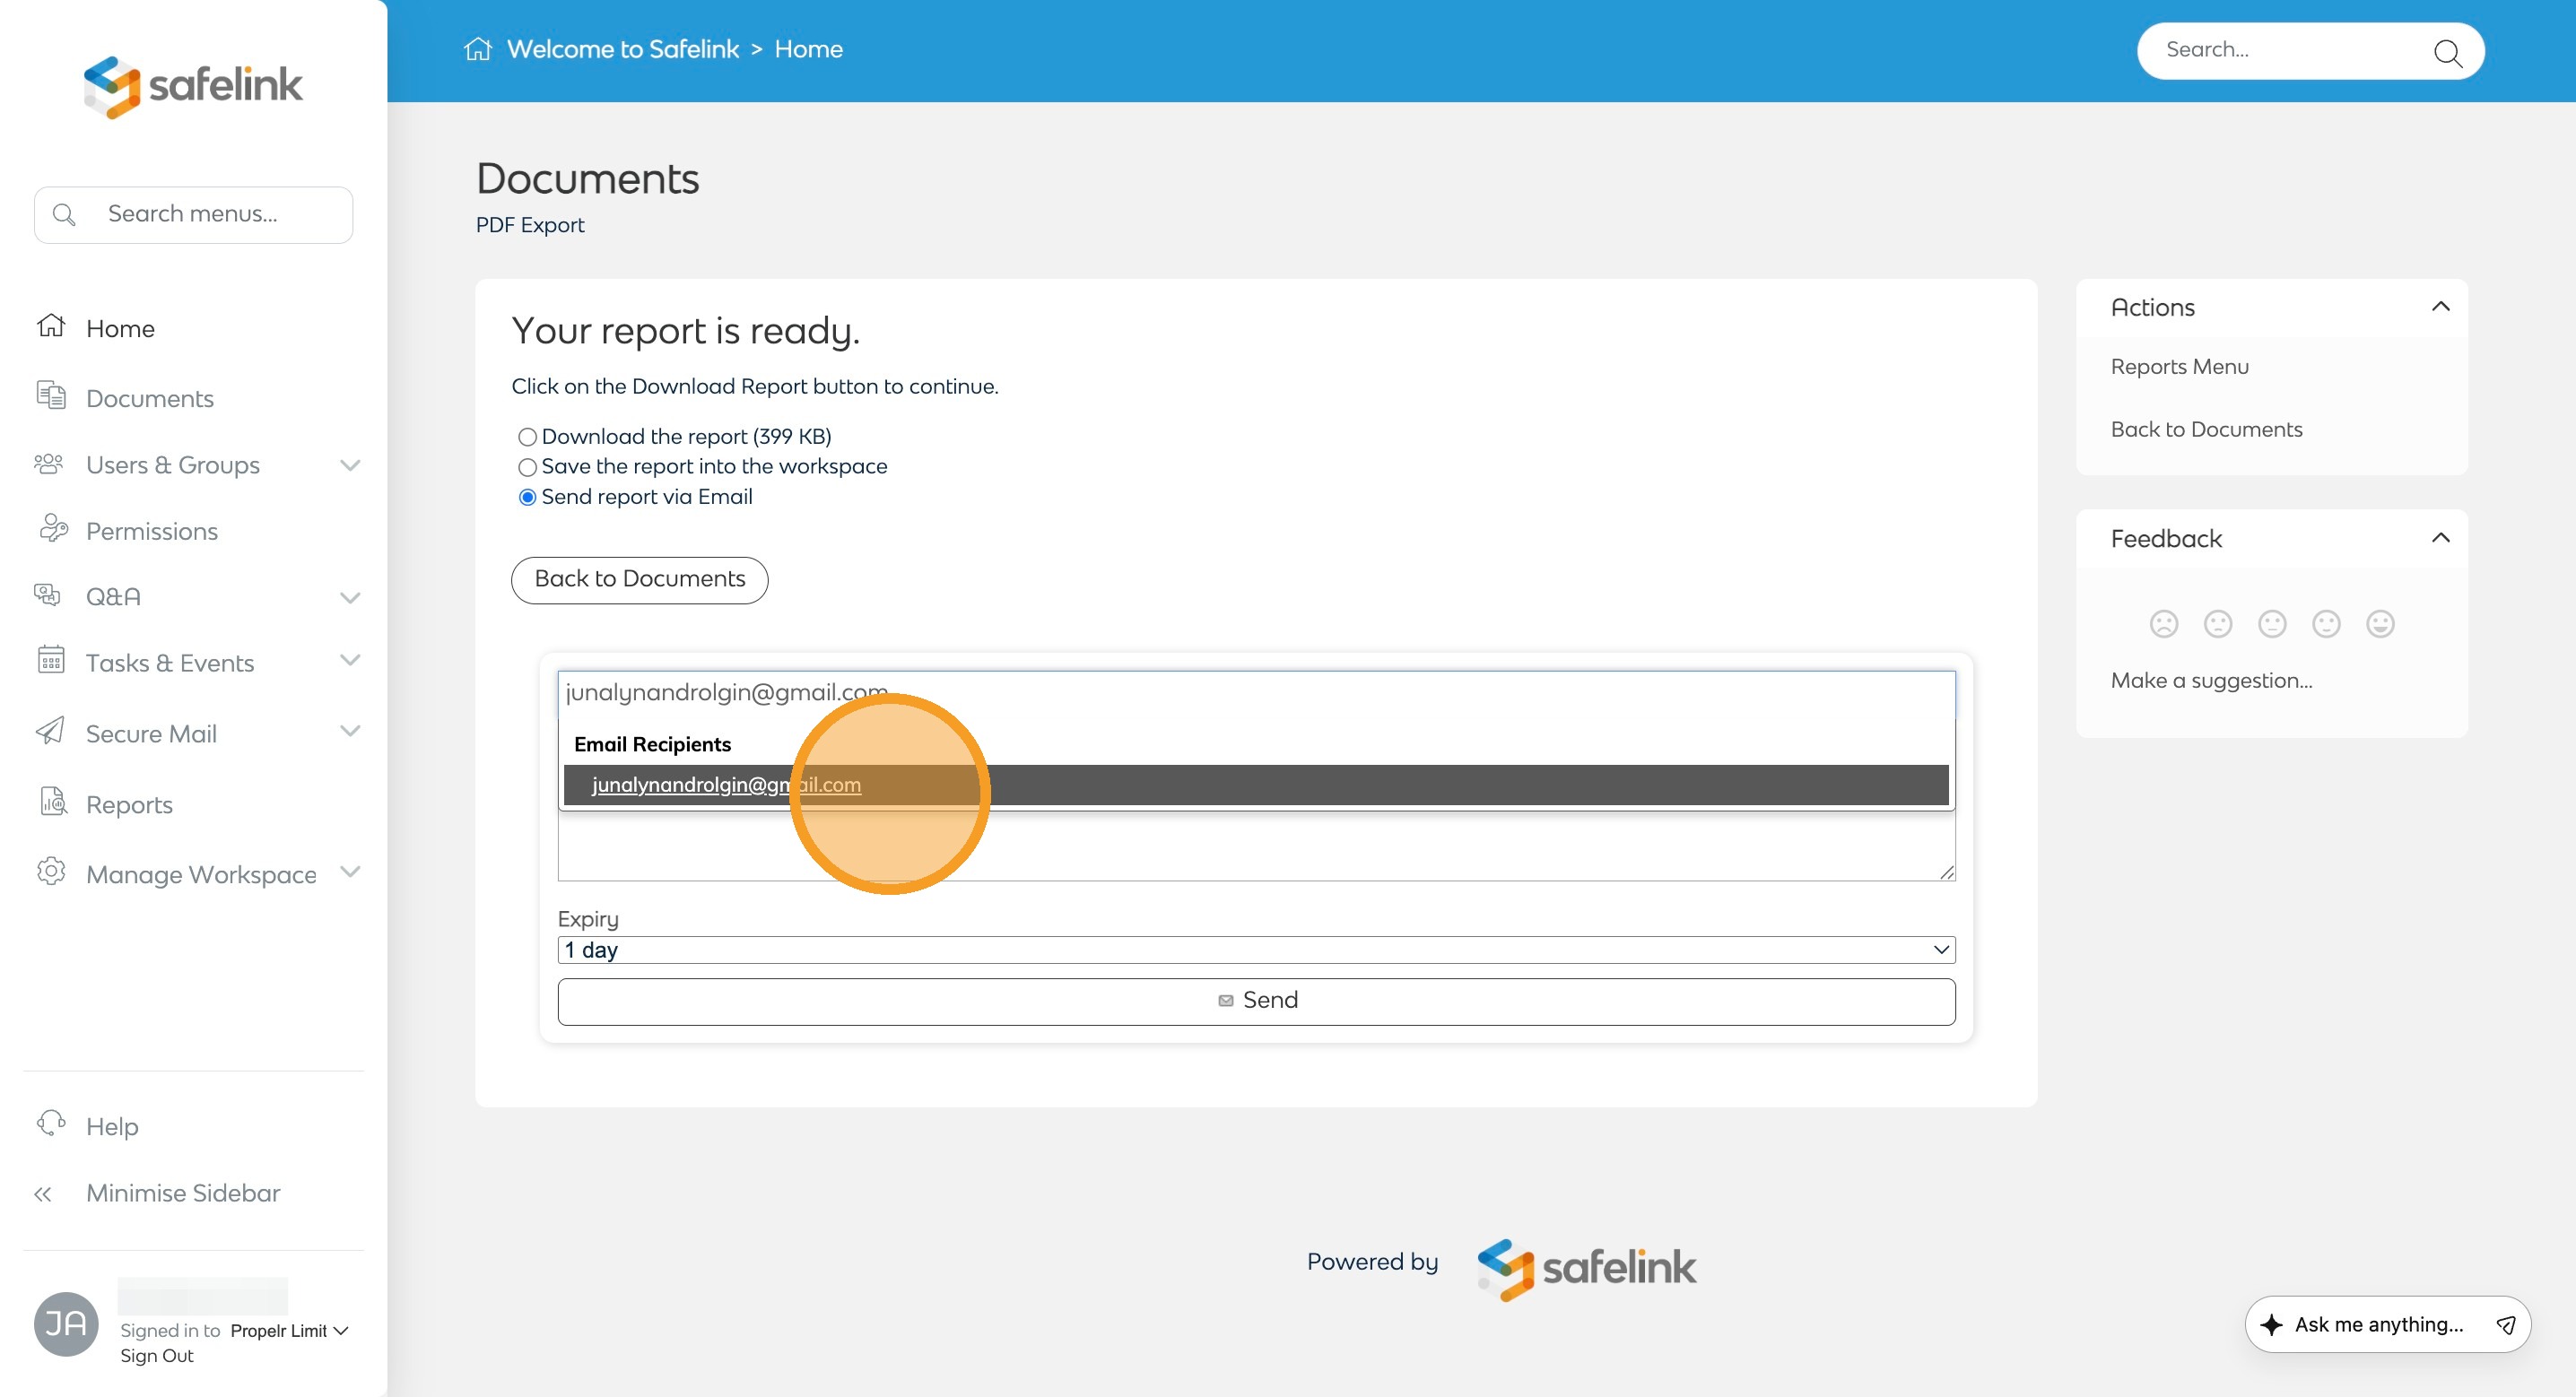Click the home icon in breadcrumb header
The width and height of the screenshot is (2576, 1397).
tap(477, 49)
